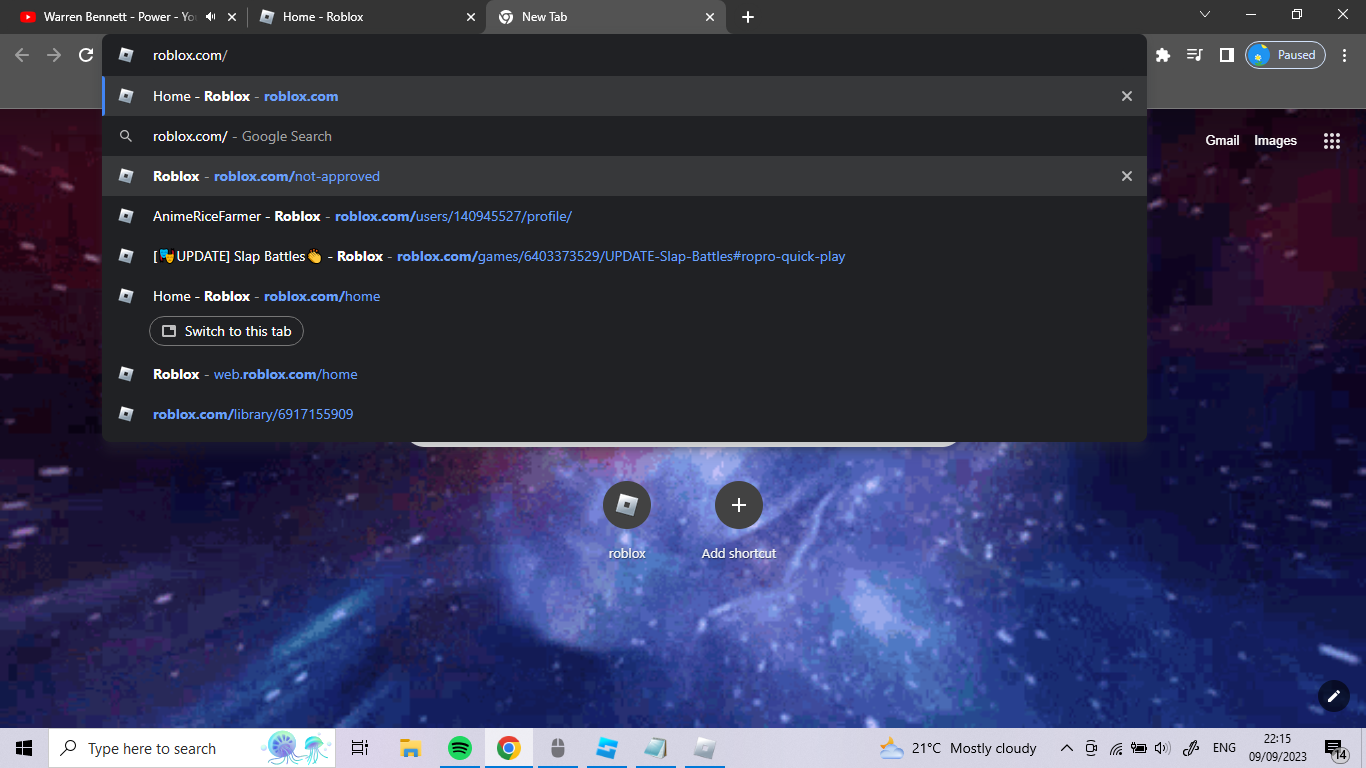Check the battery status tray icon
This screenshot has height=768, width=1366.
click(1139, 748)
